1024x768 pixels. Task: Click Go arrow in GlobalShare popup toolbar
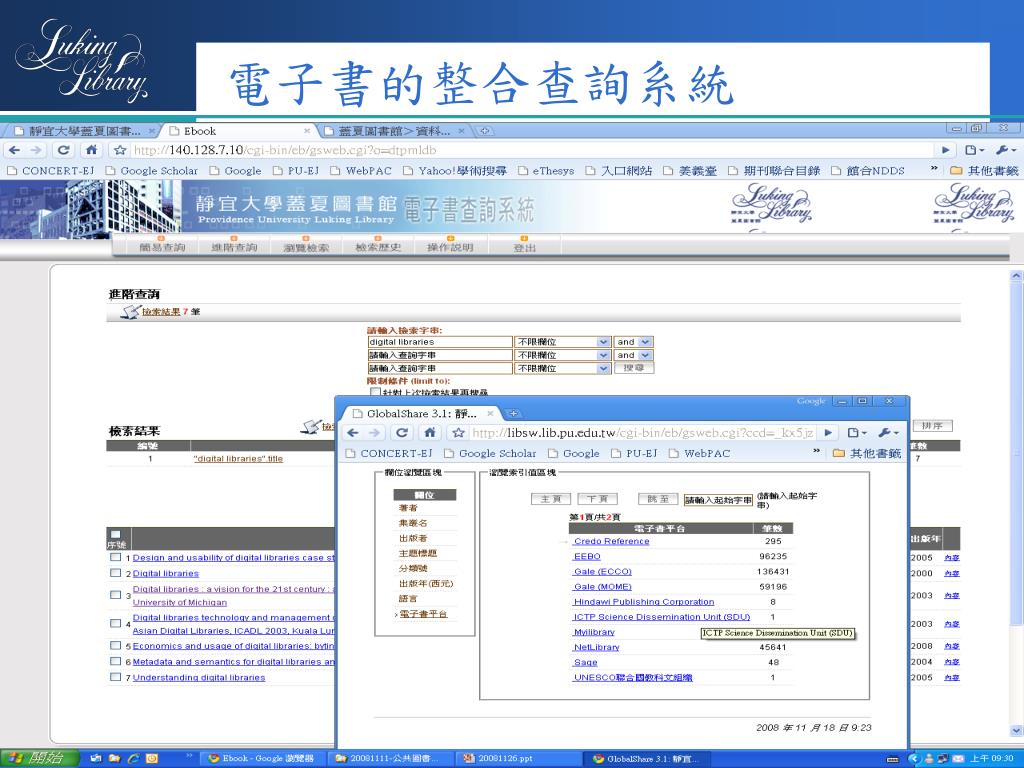827,432
